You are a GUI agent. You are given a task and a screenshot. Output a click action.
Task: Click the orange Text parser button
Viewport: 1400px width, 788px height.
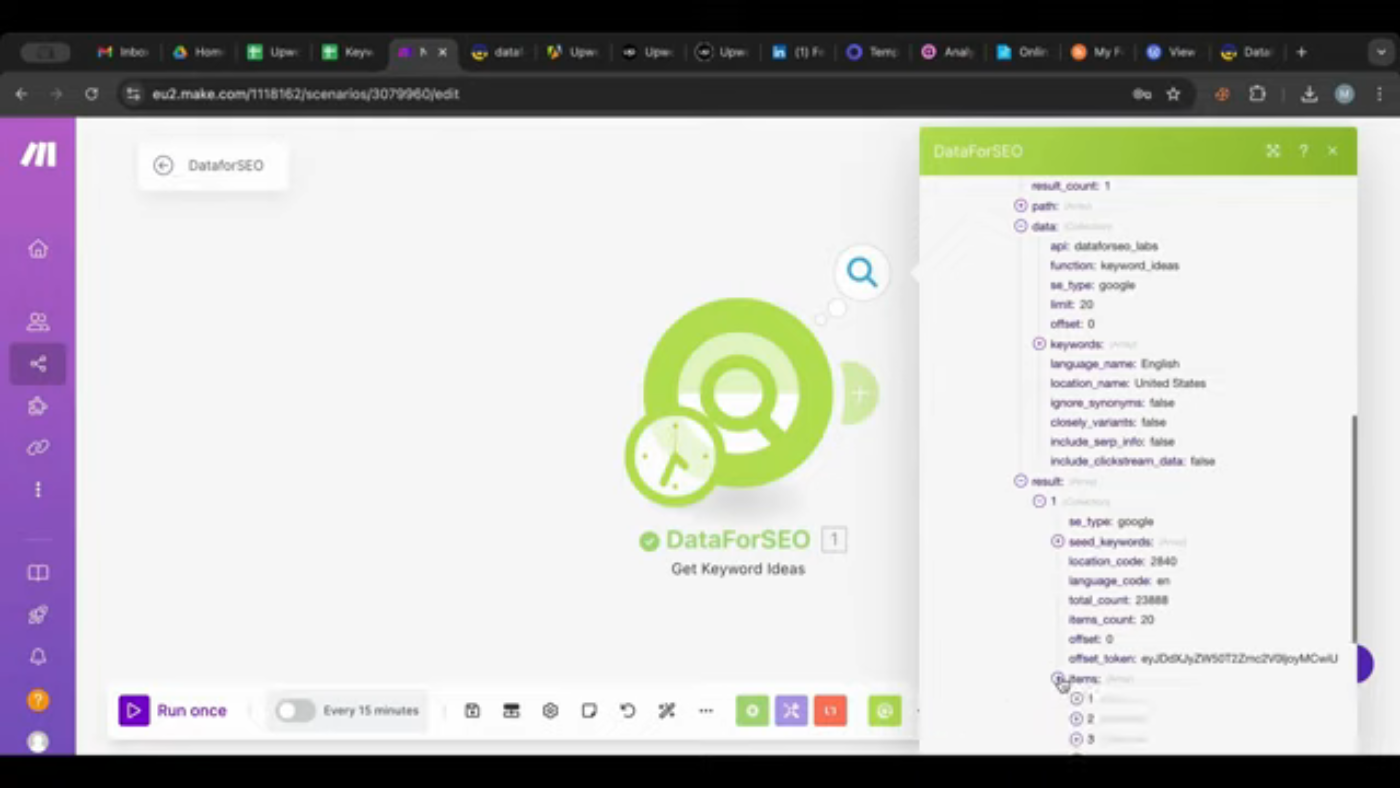[830, 710]
